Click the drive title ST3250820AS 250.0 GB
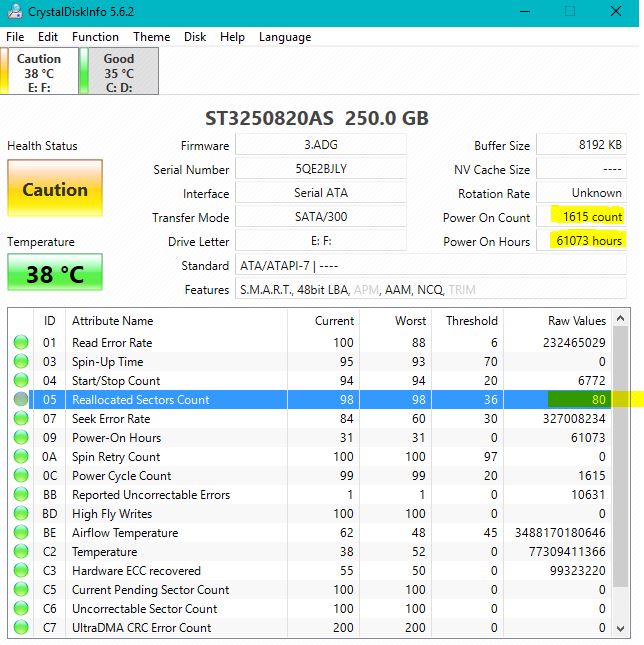 [x=317, y=118]
